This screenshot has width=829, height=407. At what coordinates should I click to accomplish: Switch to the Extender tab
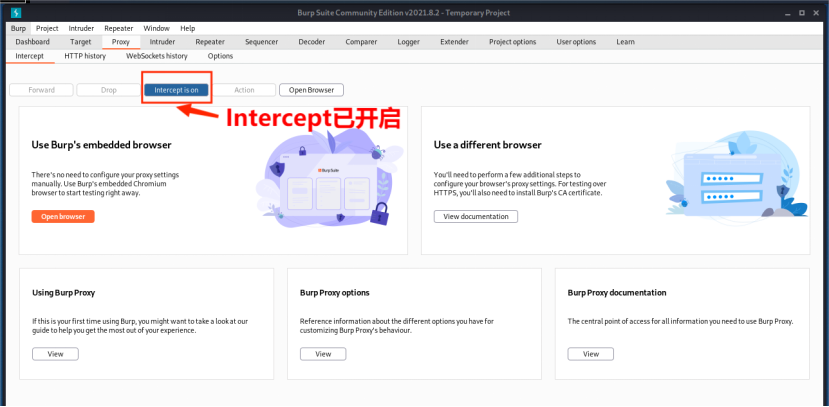(454, 42)
